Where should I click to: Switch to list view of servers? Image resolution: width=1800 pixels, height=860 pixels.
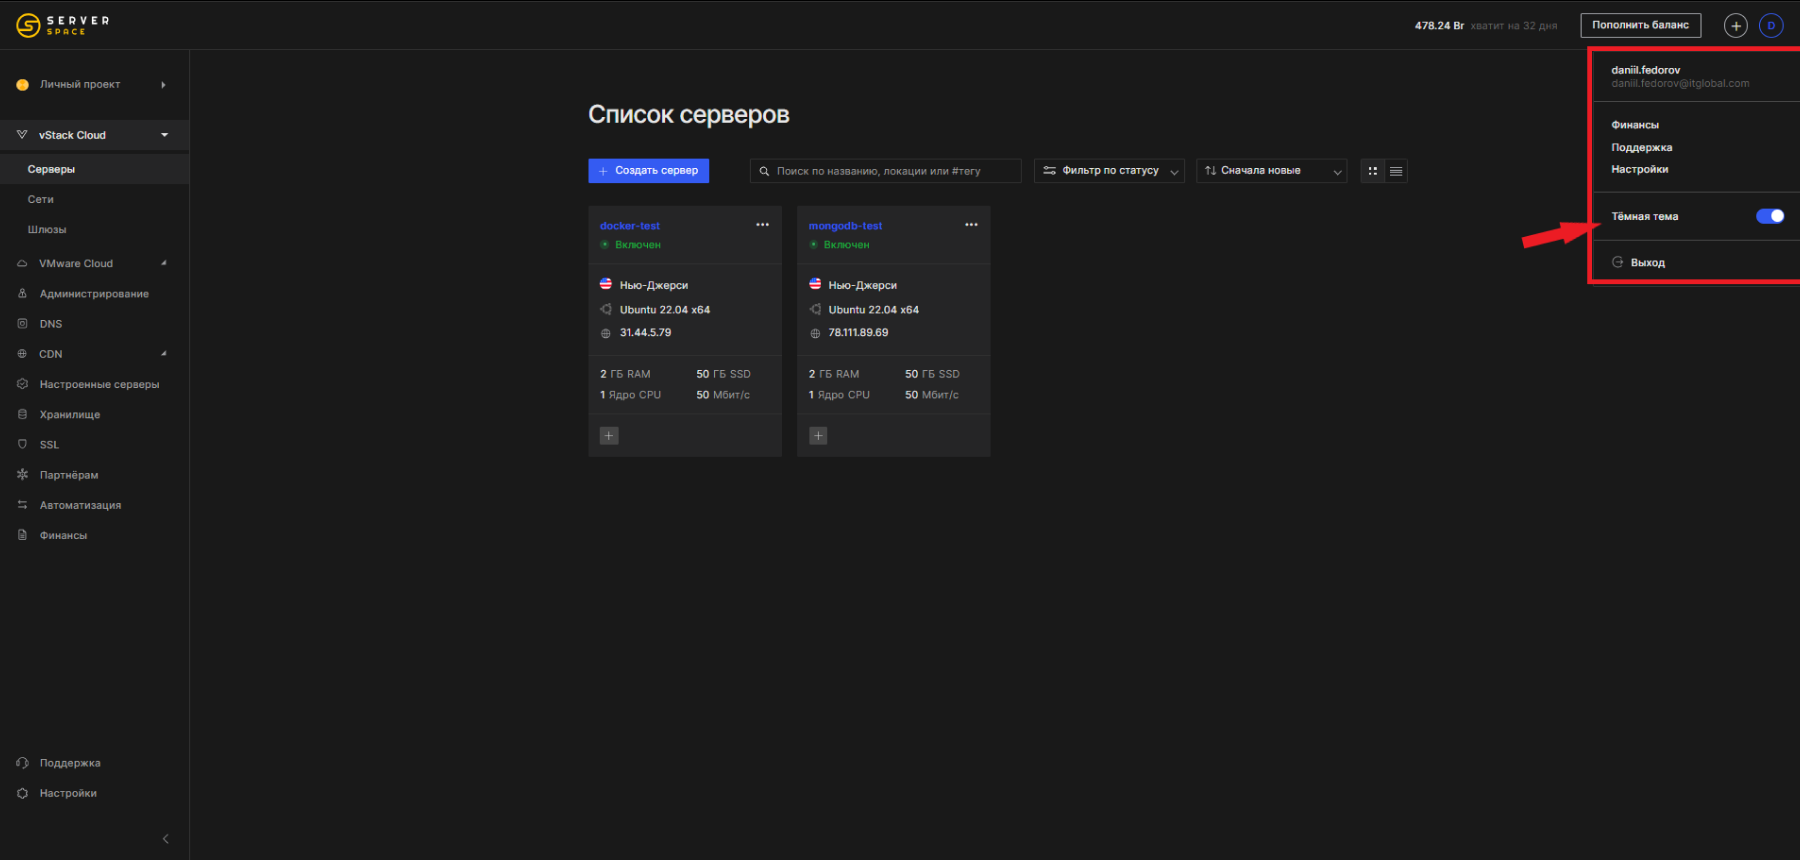1396,171
